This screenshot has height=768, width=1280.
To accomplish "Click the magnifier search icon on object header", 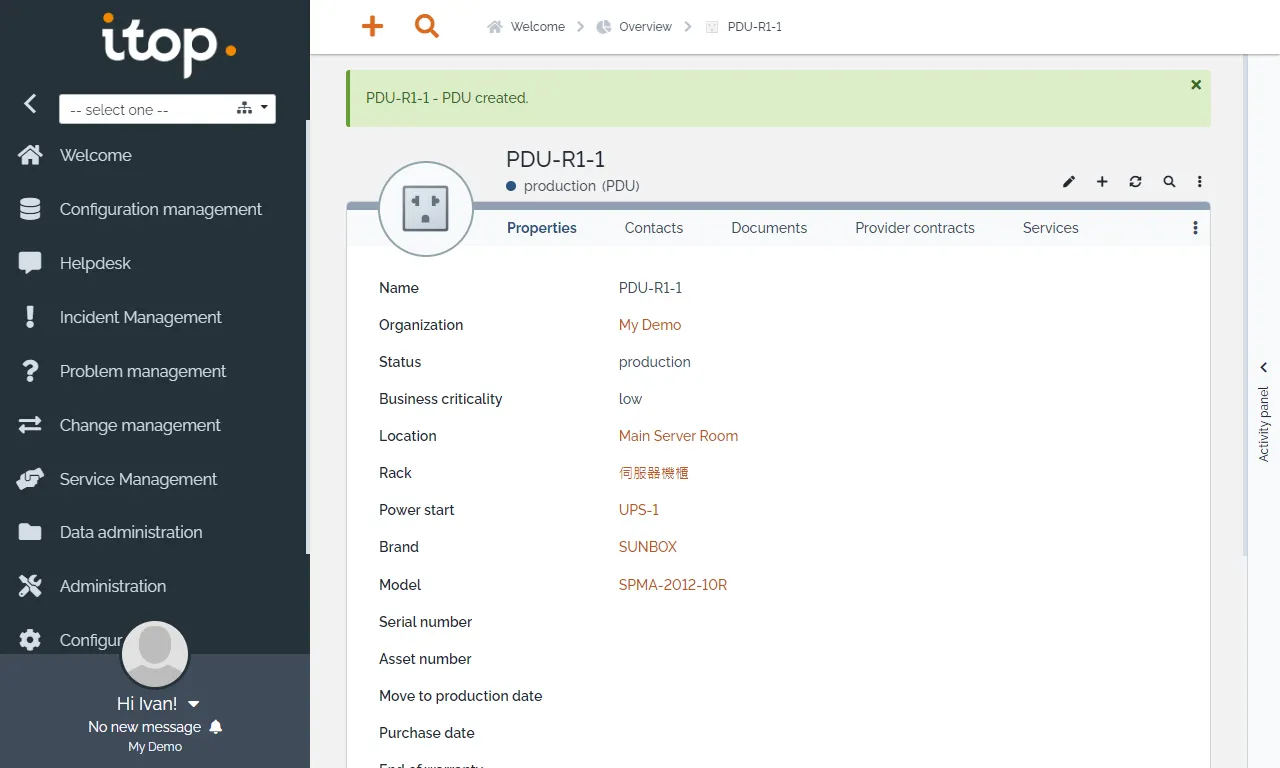I will pyautogui.click(x=1169, y=182).
